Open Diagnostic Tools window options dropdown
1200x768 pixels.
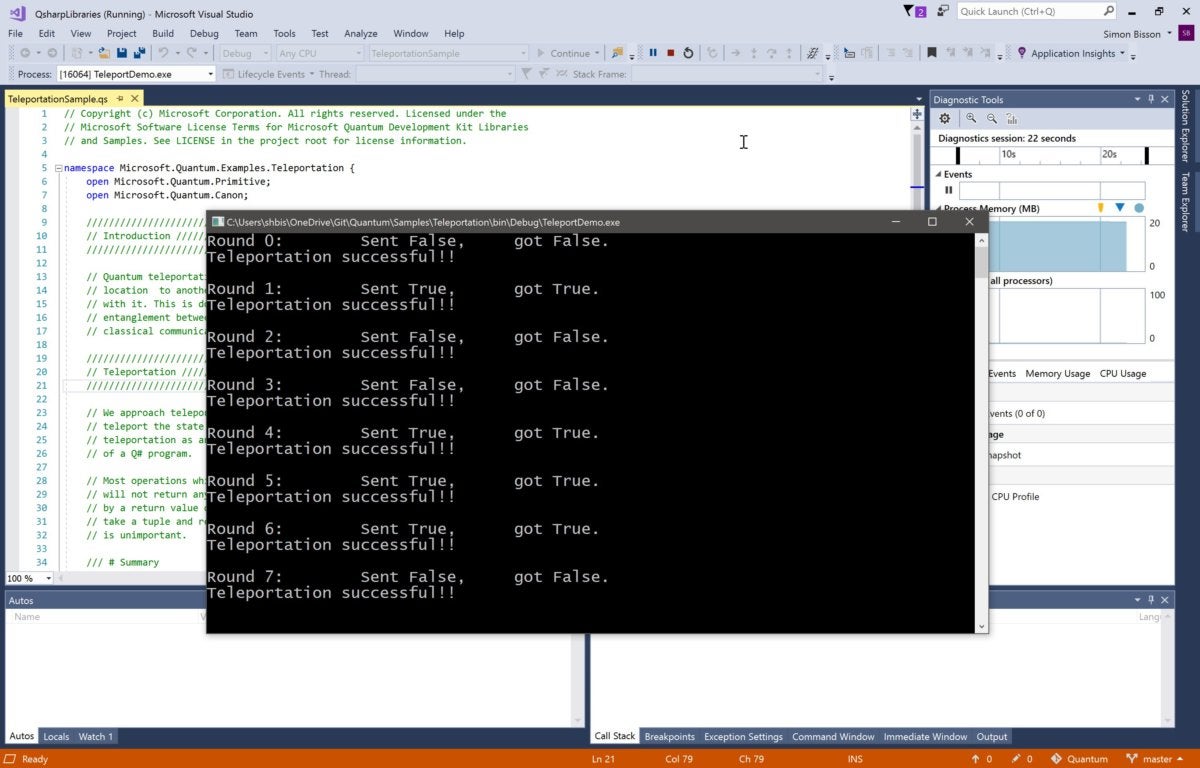[x=1137, y=99]
